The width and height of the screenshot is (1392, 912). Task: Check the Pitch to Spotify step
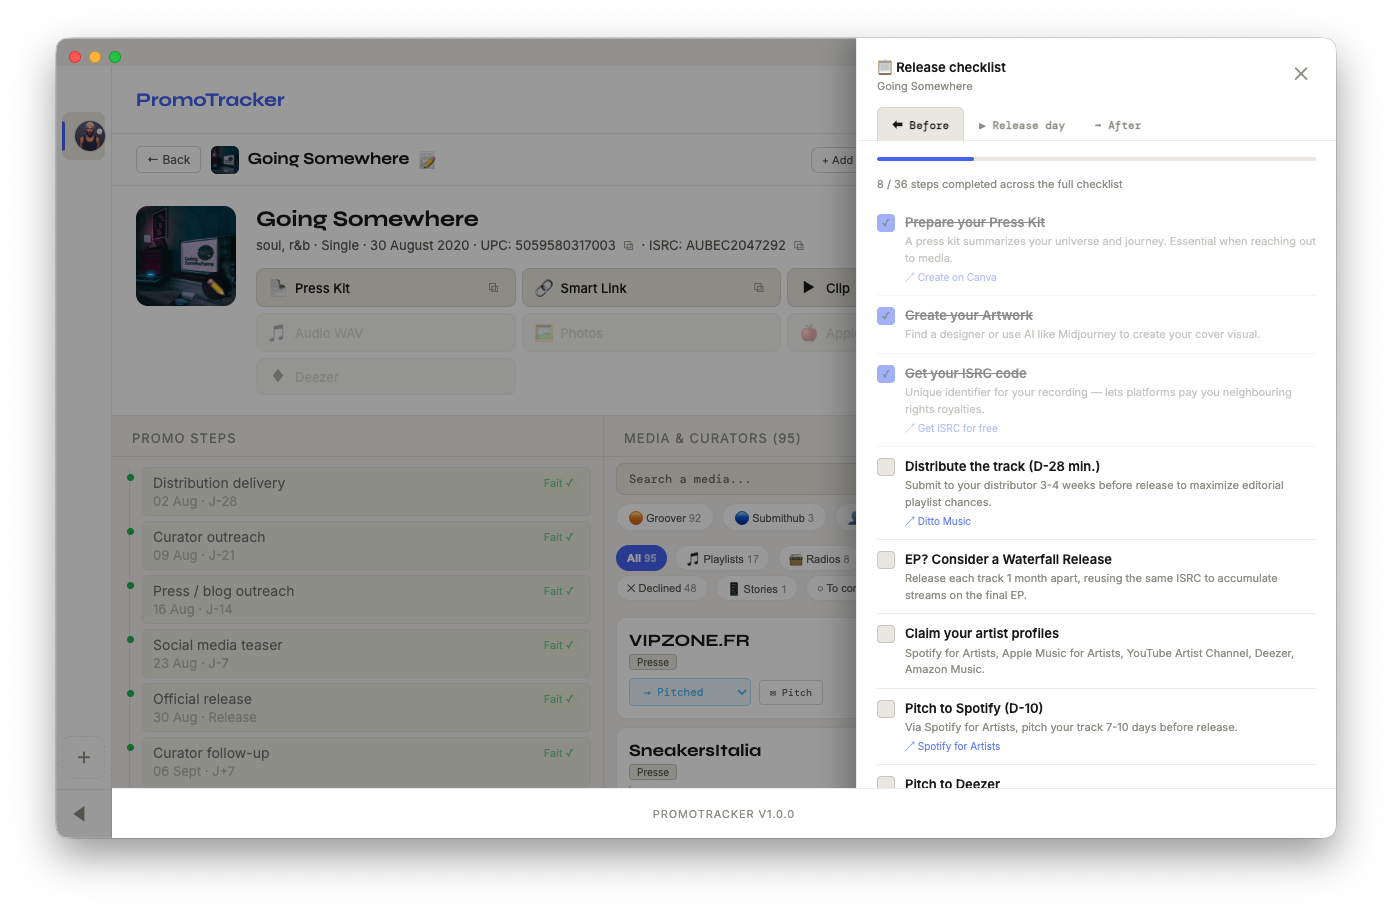tap(886, 709)
